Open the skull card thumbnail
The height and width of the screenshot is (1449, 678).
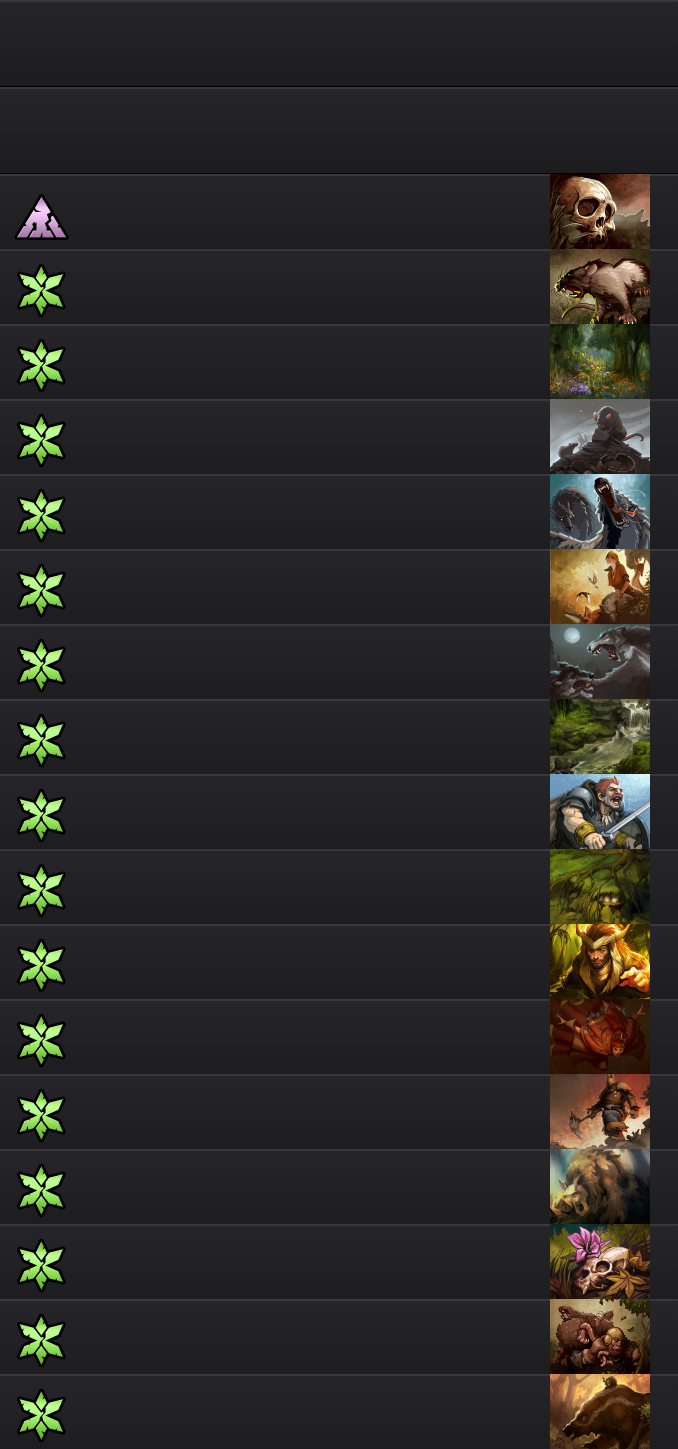600,212
